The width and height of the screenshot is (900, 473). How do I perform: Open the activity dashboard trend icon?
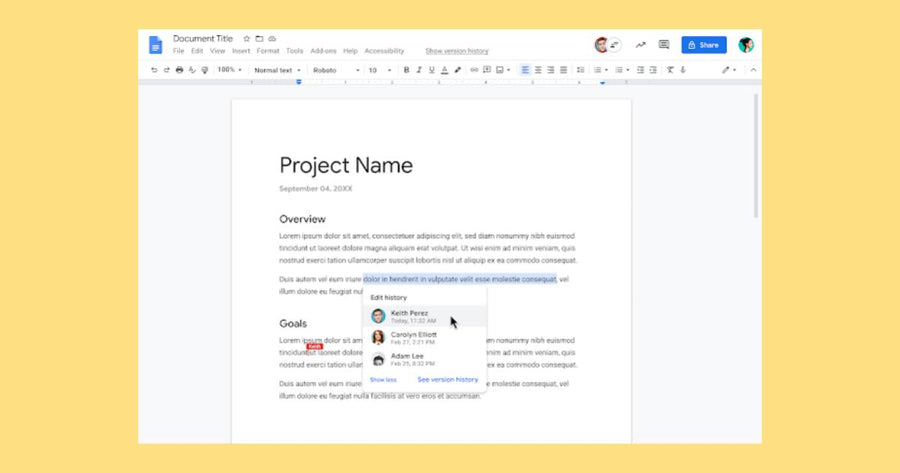tap(641, 45)
